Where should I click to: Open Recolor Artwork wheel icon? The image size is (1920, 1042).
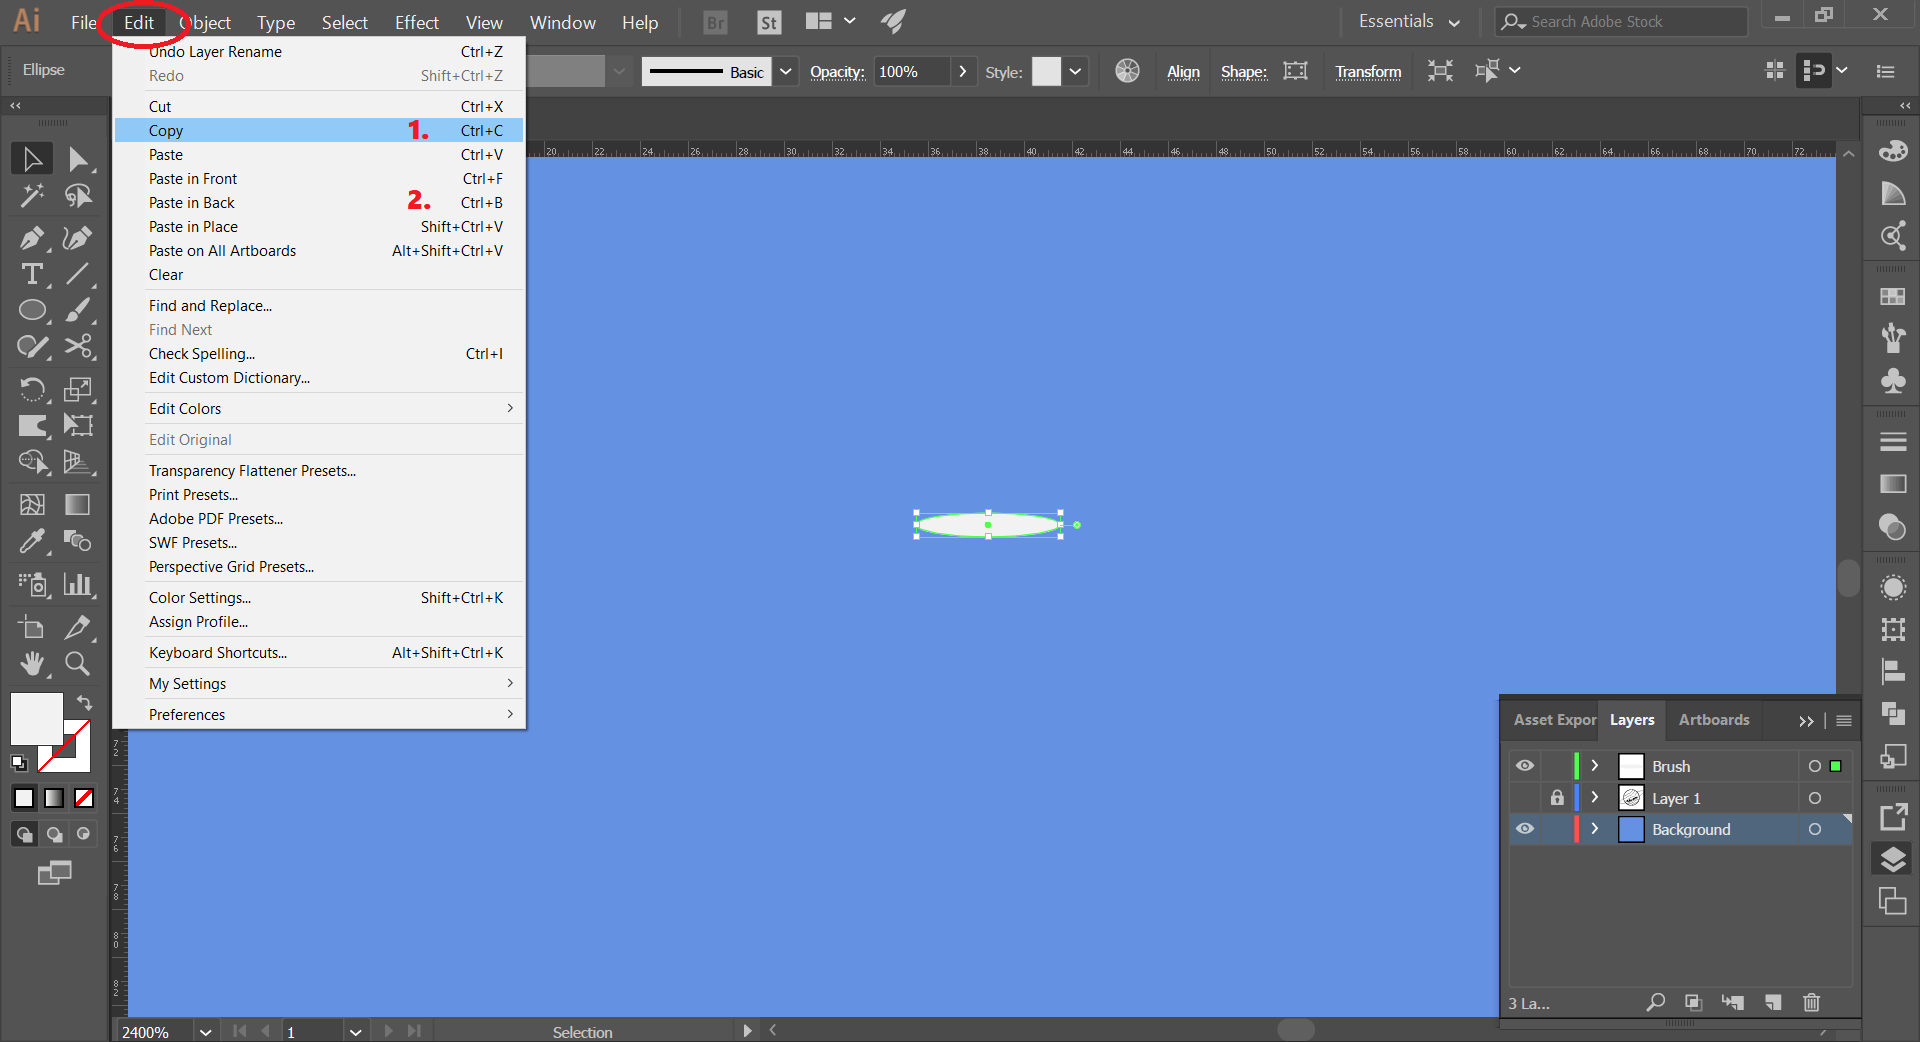1127,70
